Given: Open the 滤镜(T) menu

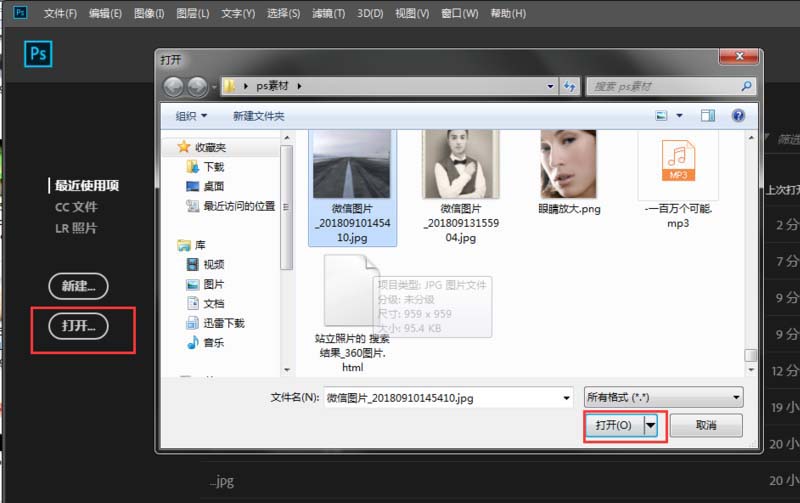Looking at the screenshot, I should point(329,14).
